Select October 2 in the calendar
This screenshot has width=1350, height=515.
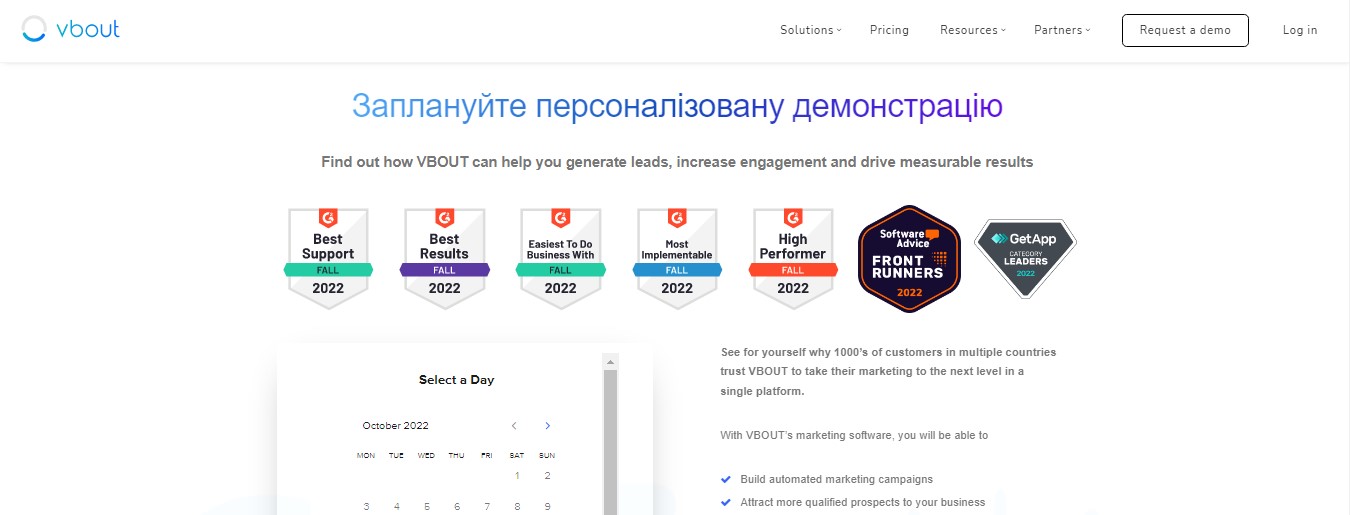pyautogui.click(x=547, y=476)
